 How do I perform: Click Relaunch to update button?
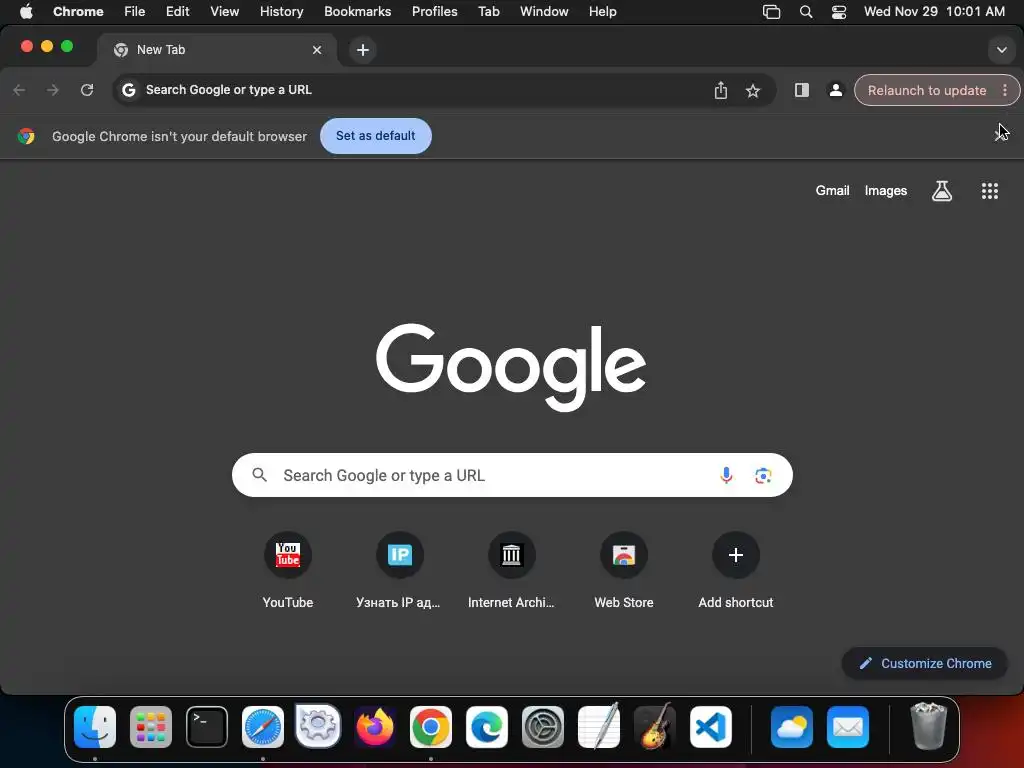(x=926, y=90)
